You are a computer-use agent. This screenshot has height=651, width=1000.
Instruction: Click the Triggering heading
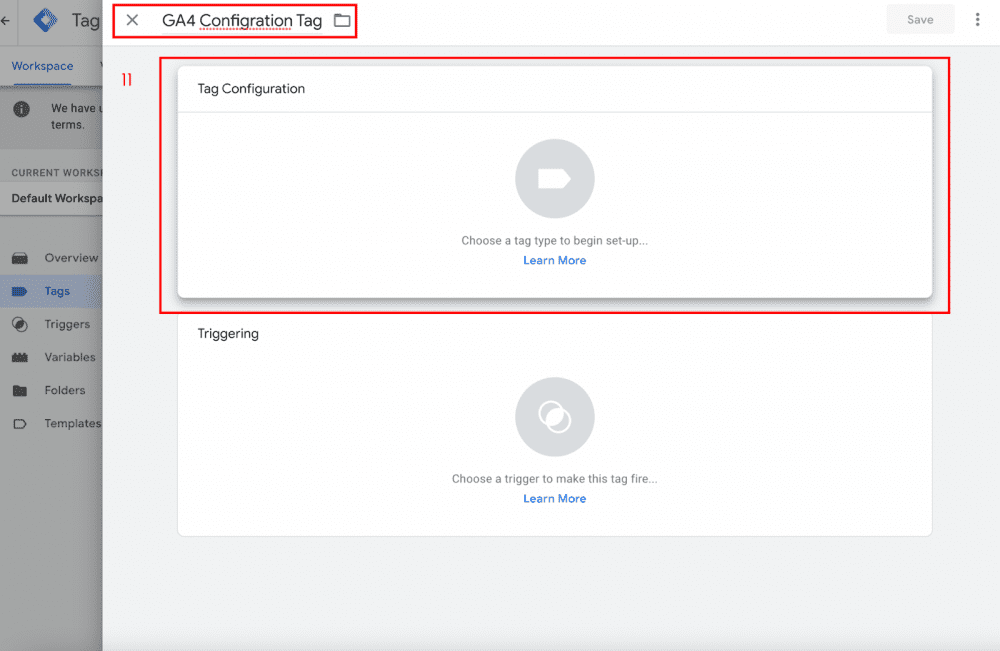(x=228, y=333)
